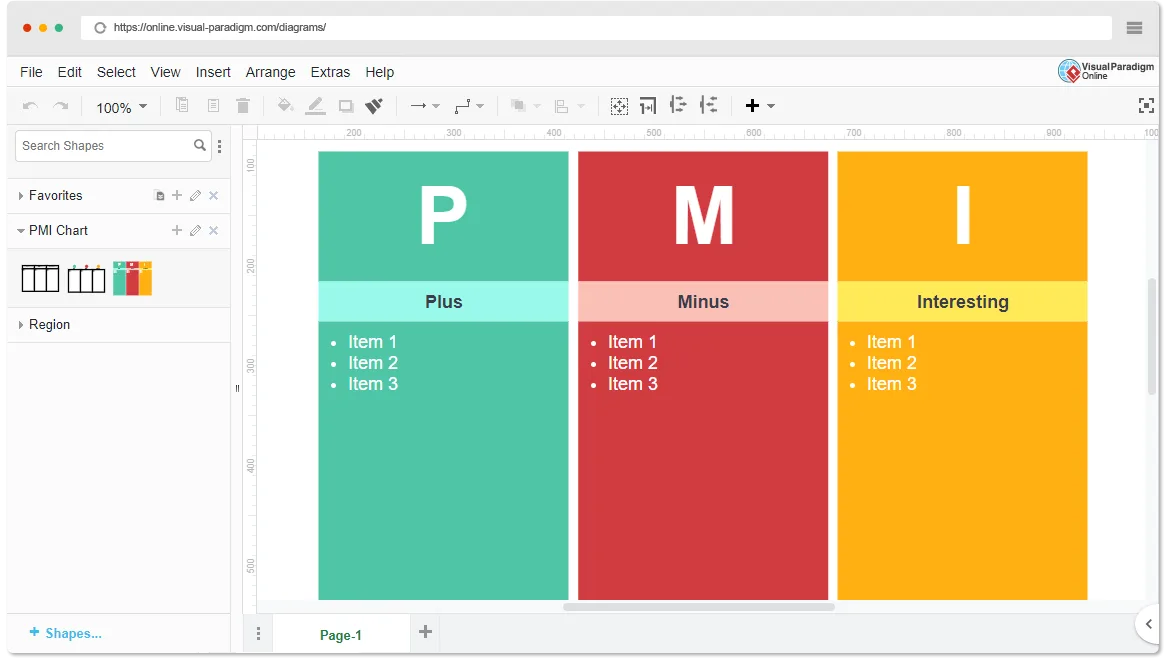The image size is (1170, 665).
Task: Click the vertical canvas scrollbar
Action: pyautogui.click(x=1152, y=336)
